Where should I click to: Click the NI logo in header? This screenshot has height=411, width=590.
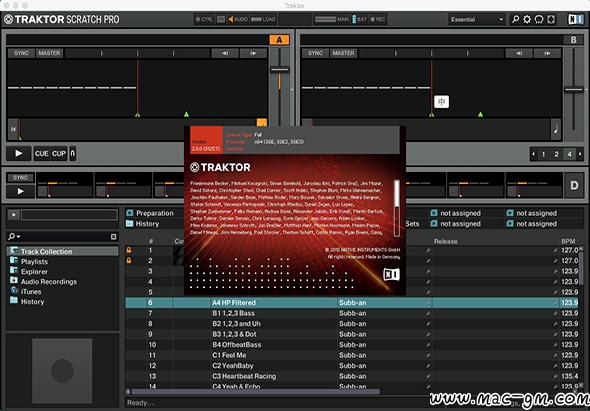[576, 19]
